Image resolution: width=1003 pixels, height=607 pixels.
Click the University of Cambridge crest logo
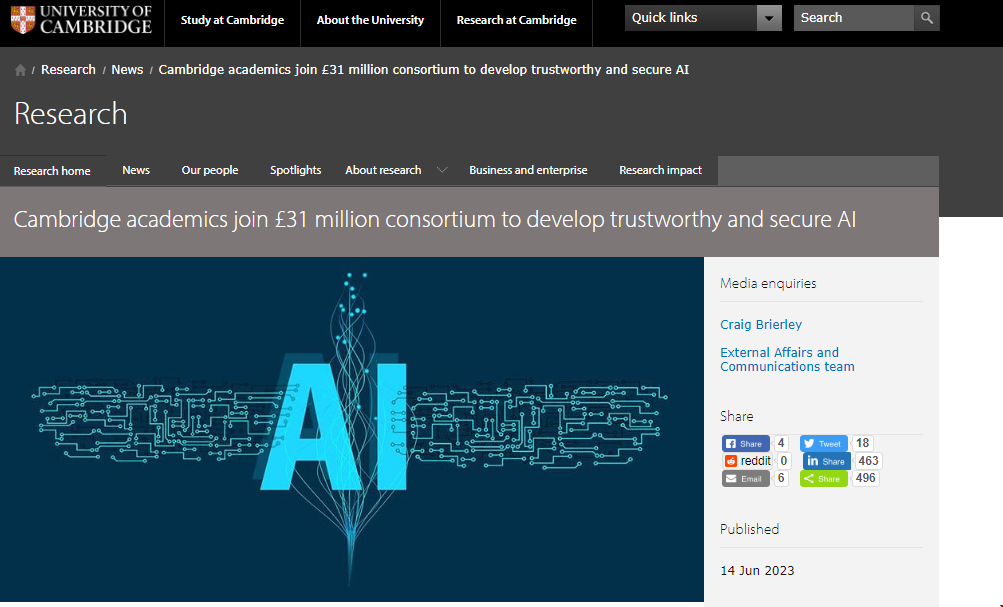point(22,19)
